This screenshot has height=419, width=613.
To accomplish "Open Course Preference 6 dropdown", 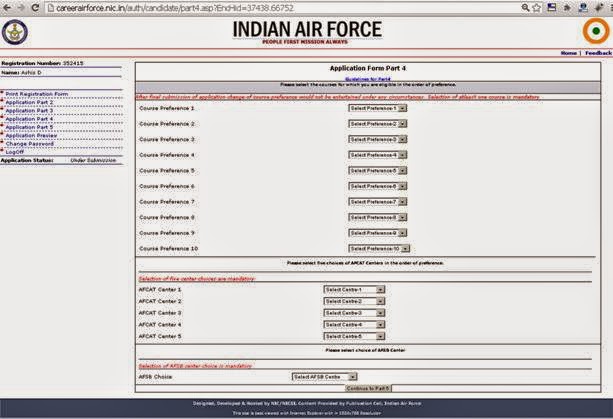I will pyautogui.click(x=378, y=186).
